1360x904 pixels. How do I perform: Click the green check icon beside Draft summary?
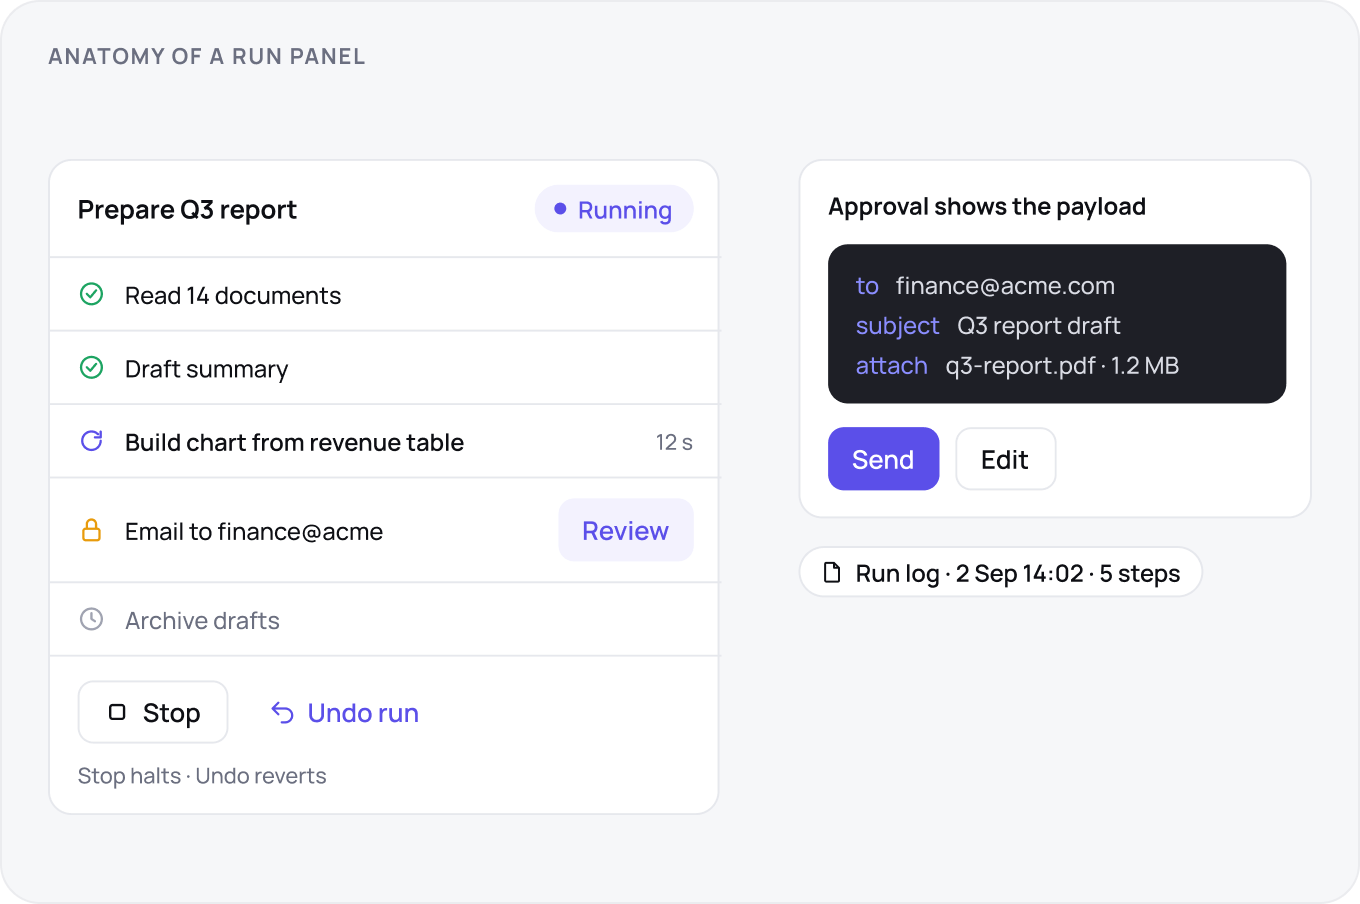[91, 368]
